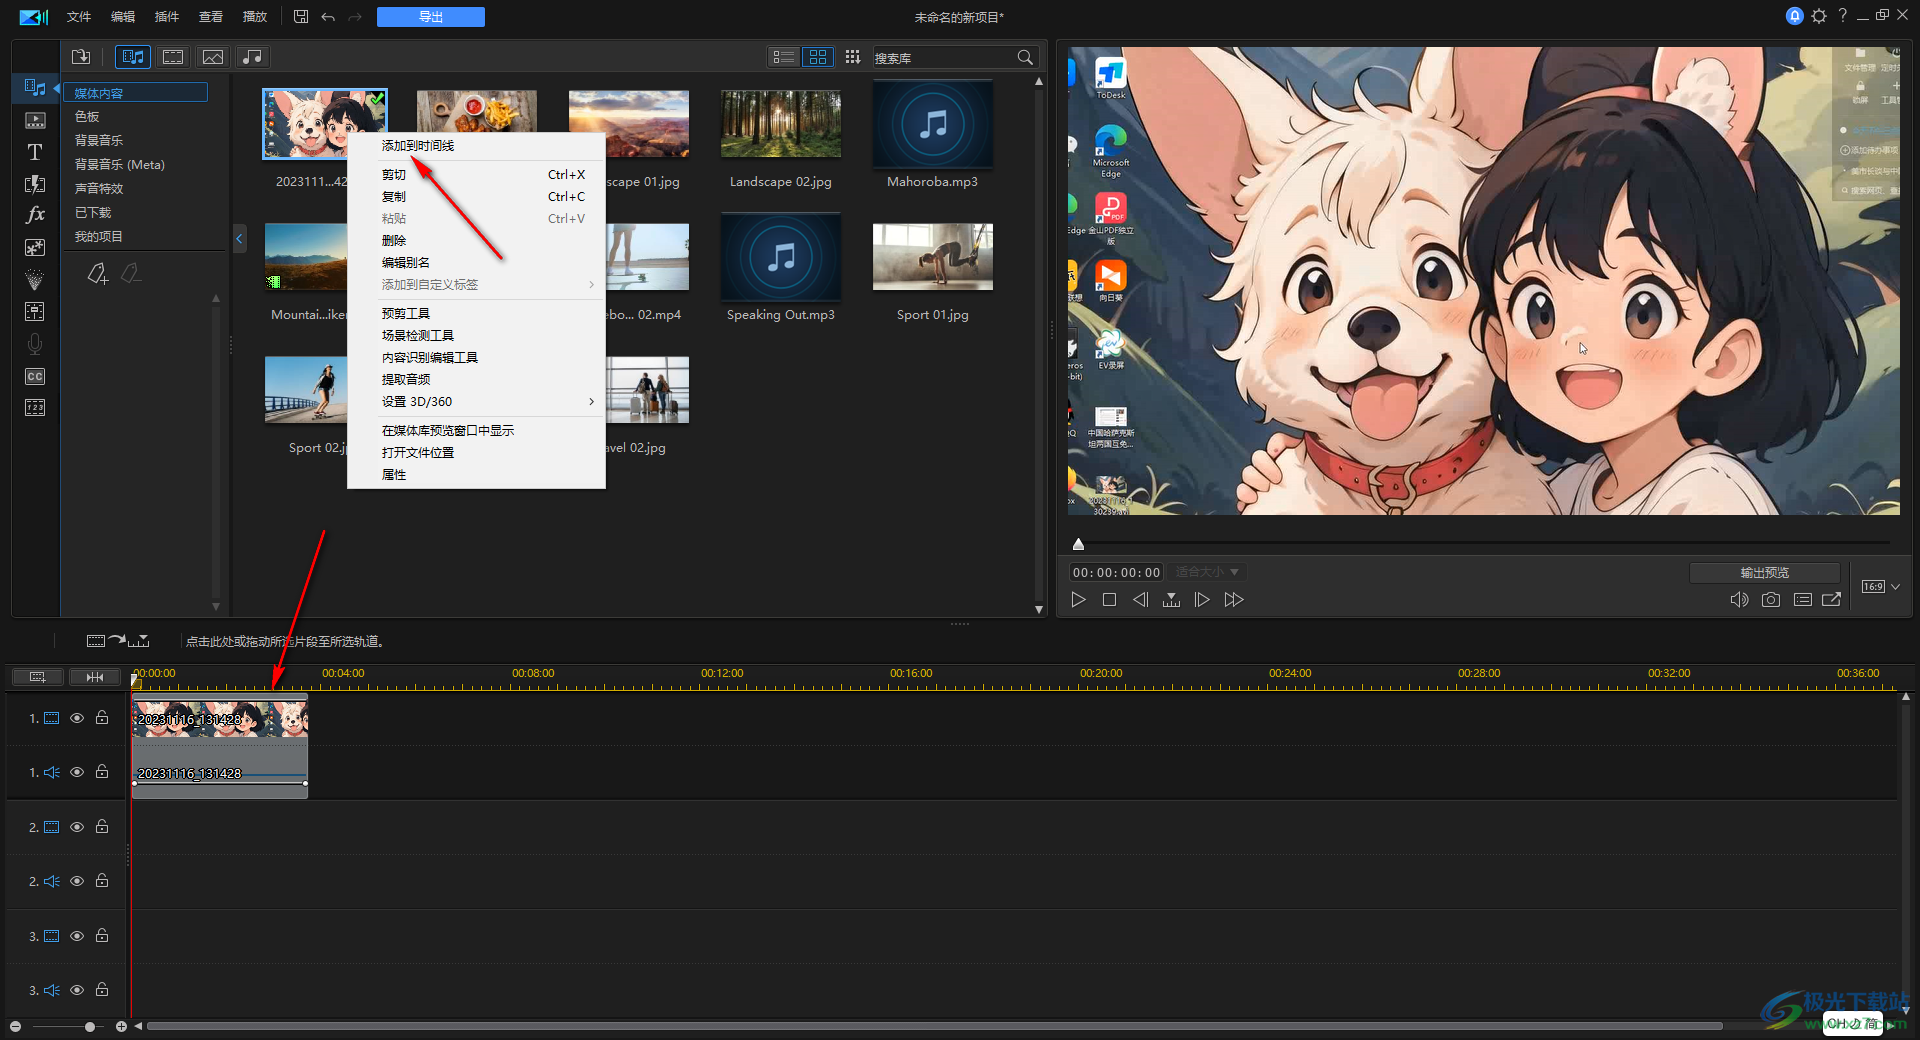Lock video track 1
Image resolution: width=1920 pixels, height=1040 pixels.
102,717
